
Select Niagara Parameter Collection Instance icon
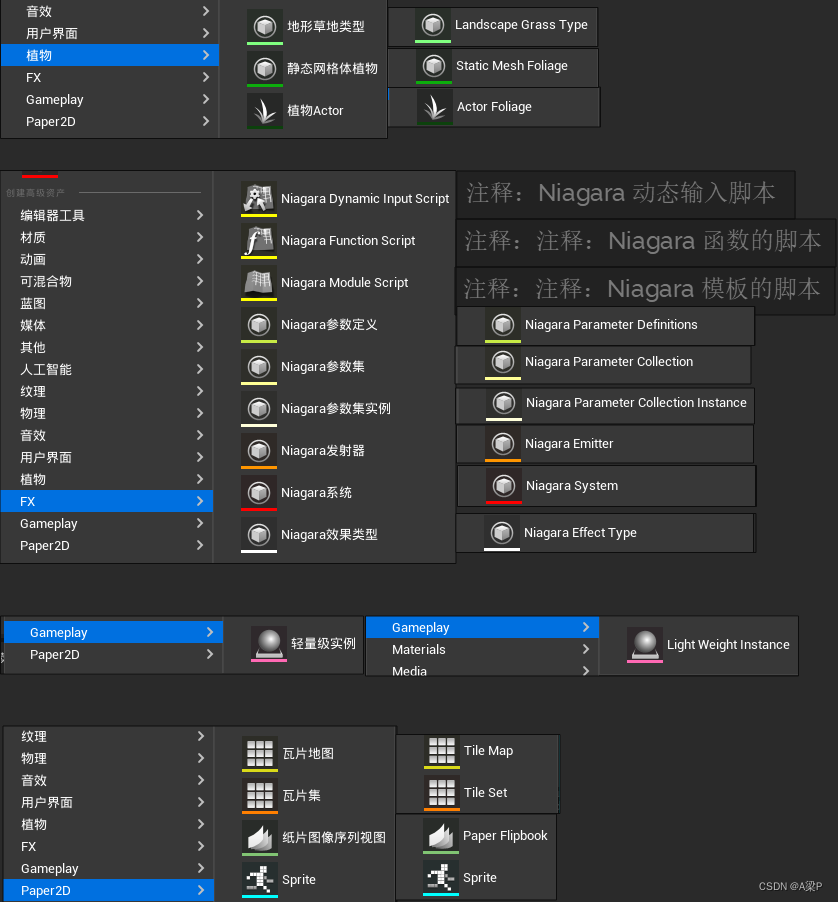(x=504, y=403)
